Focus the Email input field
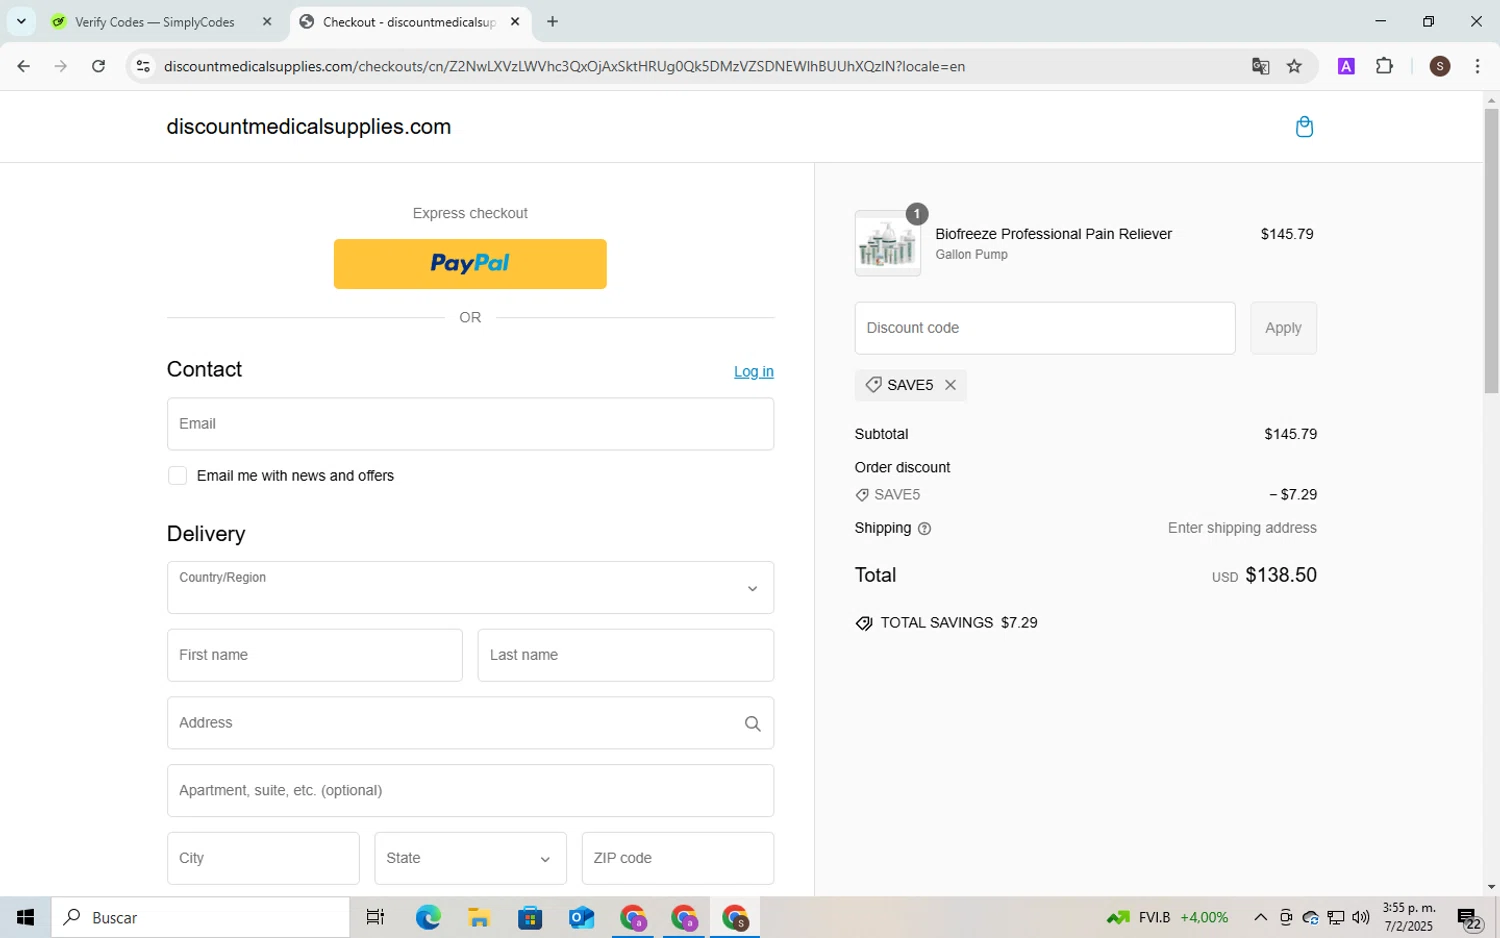 (x=470, y=424)
